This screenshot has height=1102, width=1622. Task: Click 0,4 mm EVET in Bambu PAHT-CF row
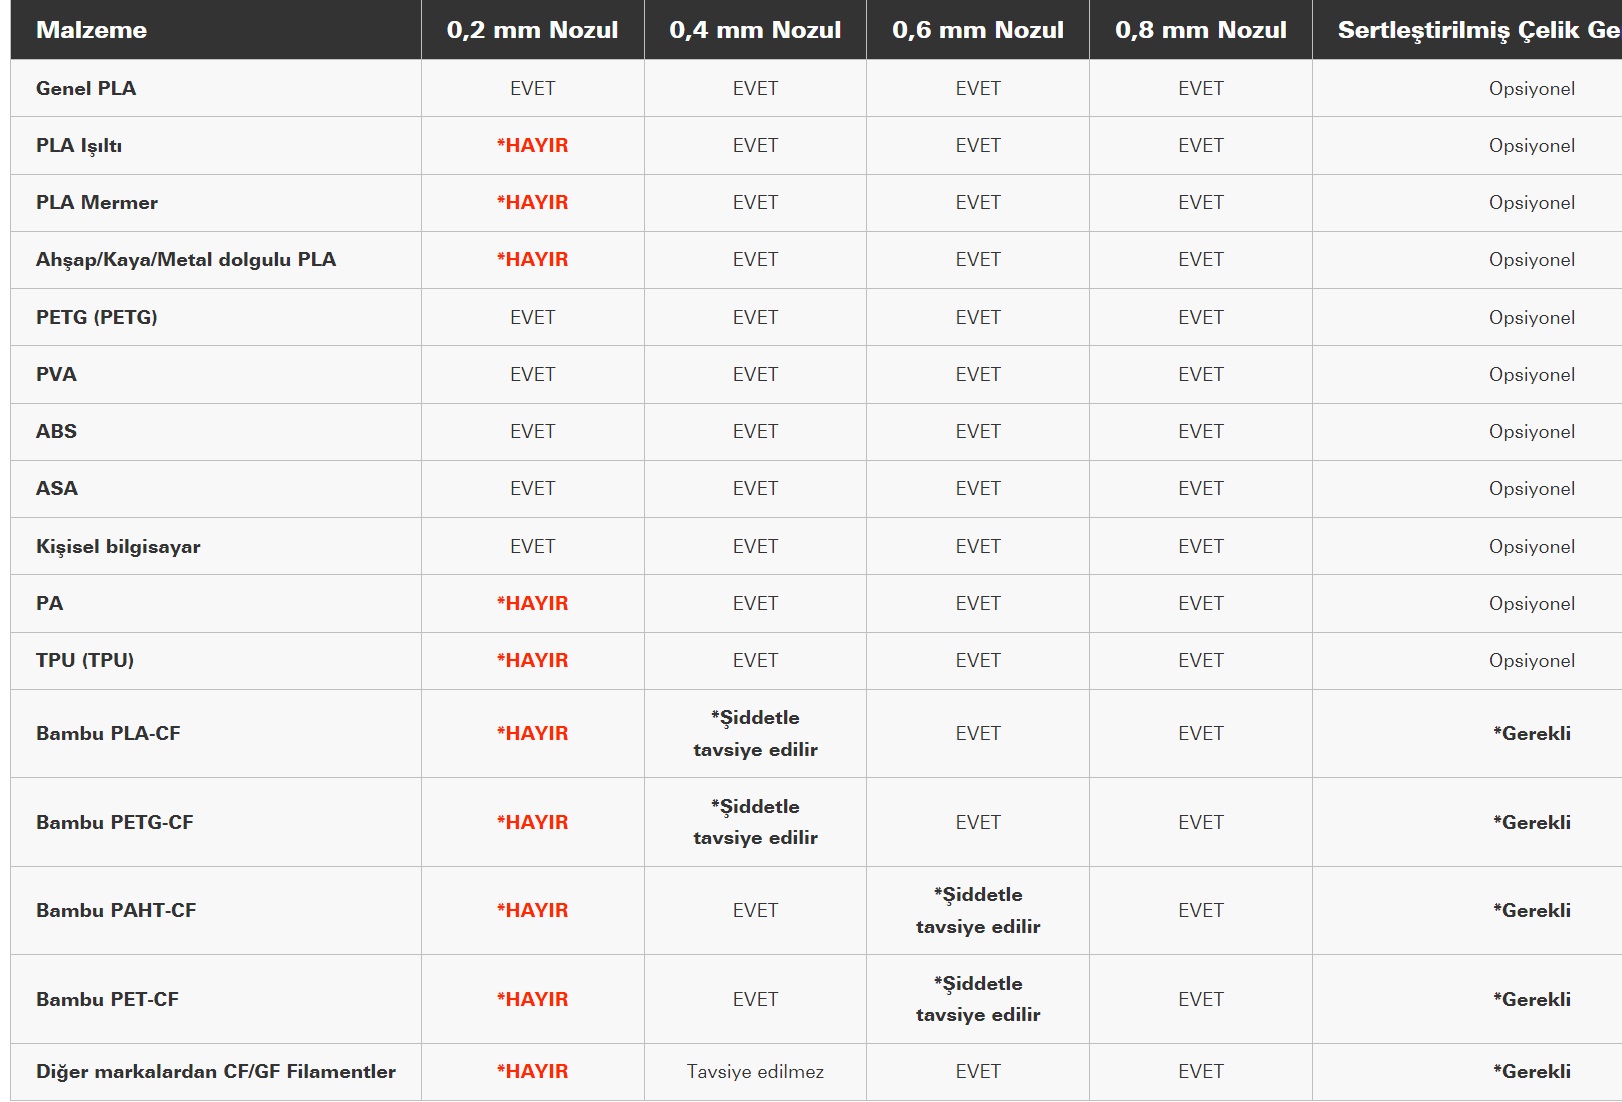pyautogui.click(x=755, y=910)
